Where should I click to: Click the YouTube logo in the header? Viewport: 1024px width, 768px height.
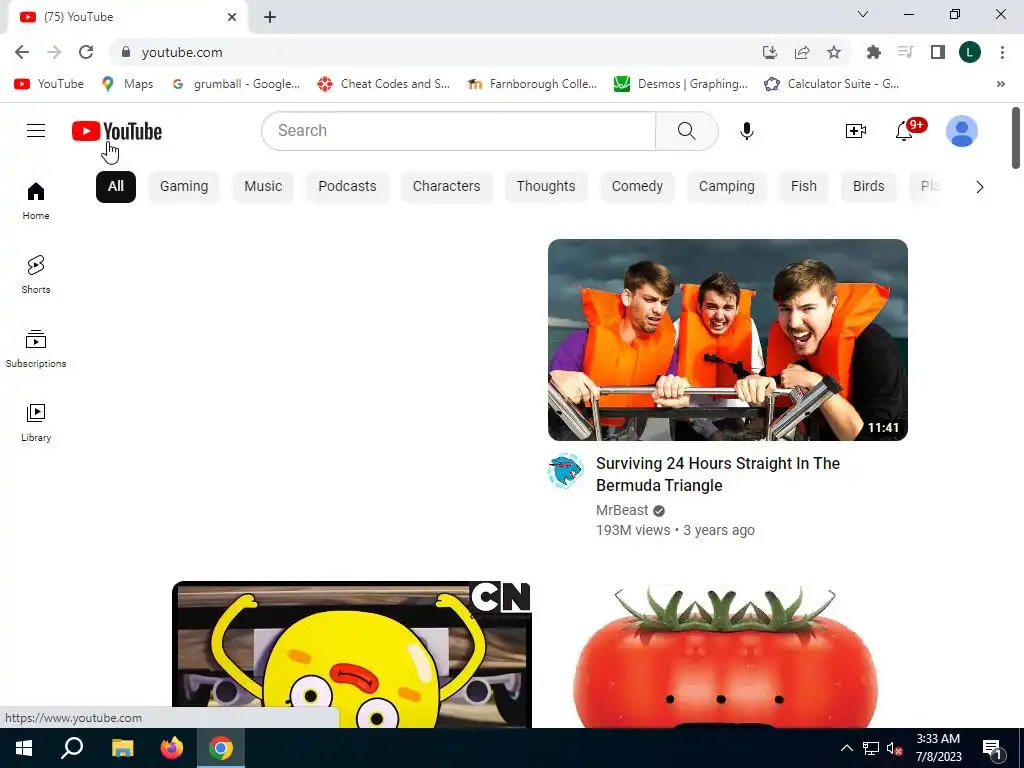(117, 131)
